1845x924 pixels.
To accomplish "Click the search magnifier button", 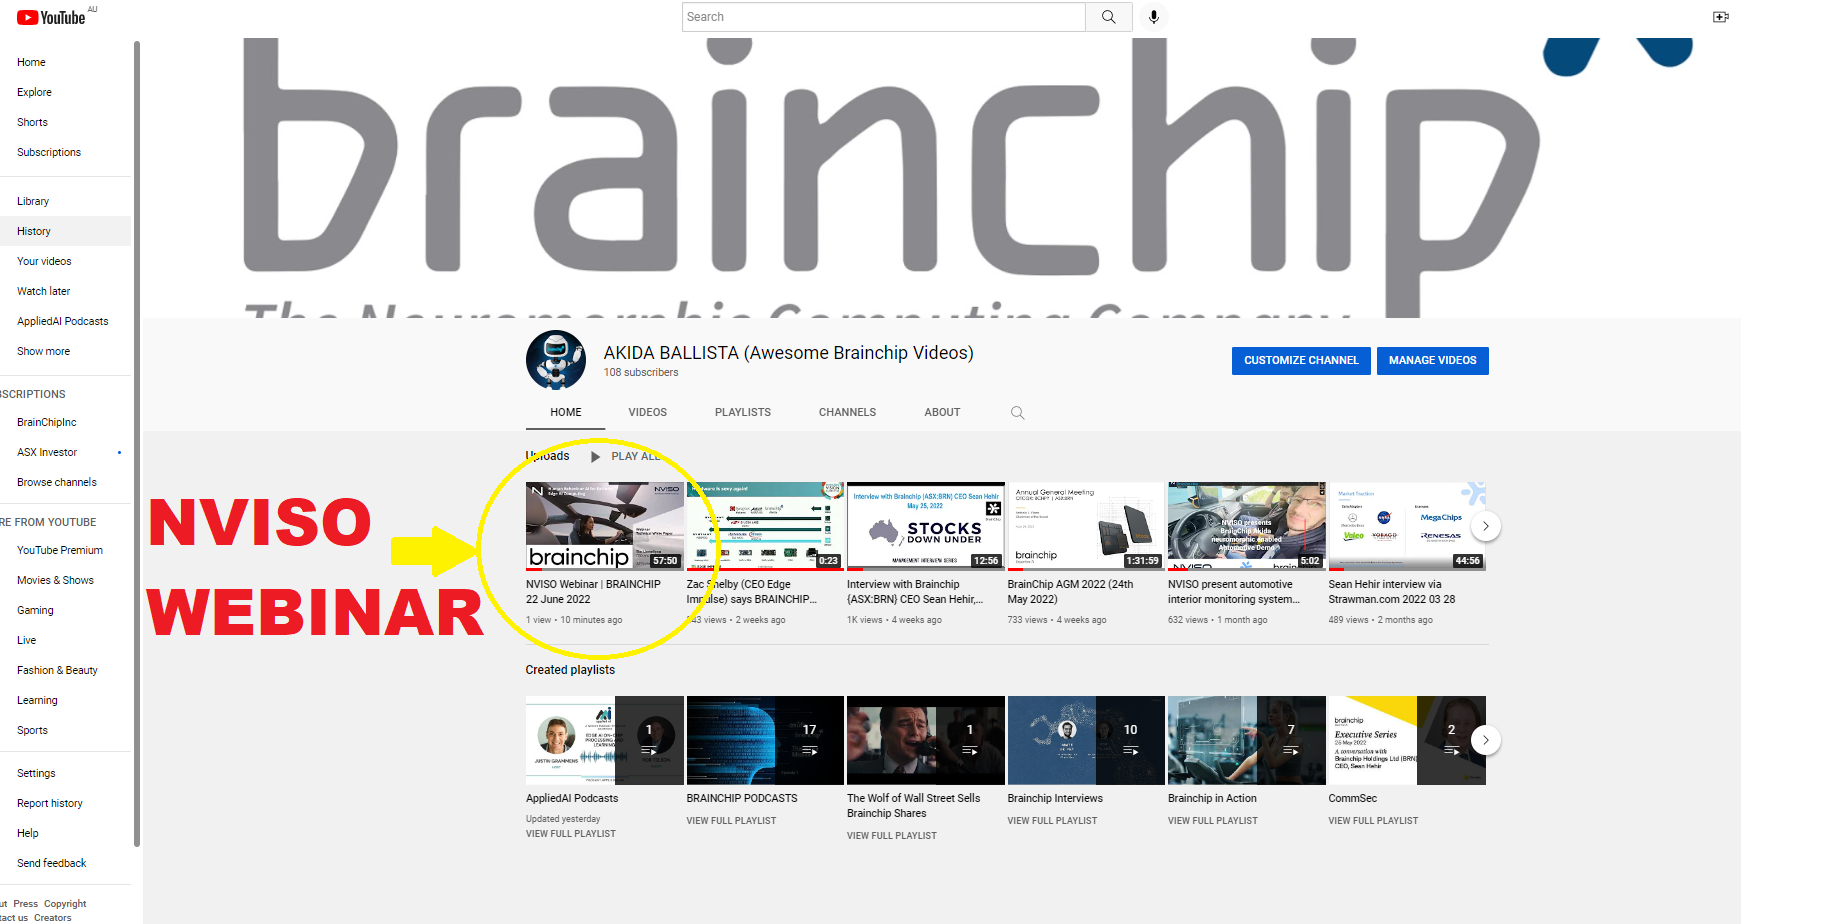I will pos(1108,17).
